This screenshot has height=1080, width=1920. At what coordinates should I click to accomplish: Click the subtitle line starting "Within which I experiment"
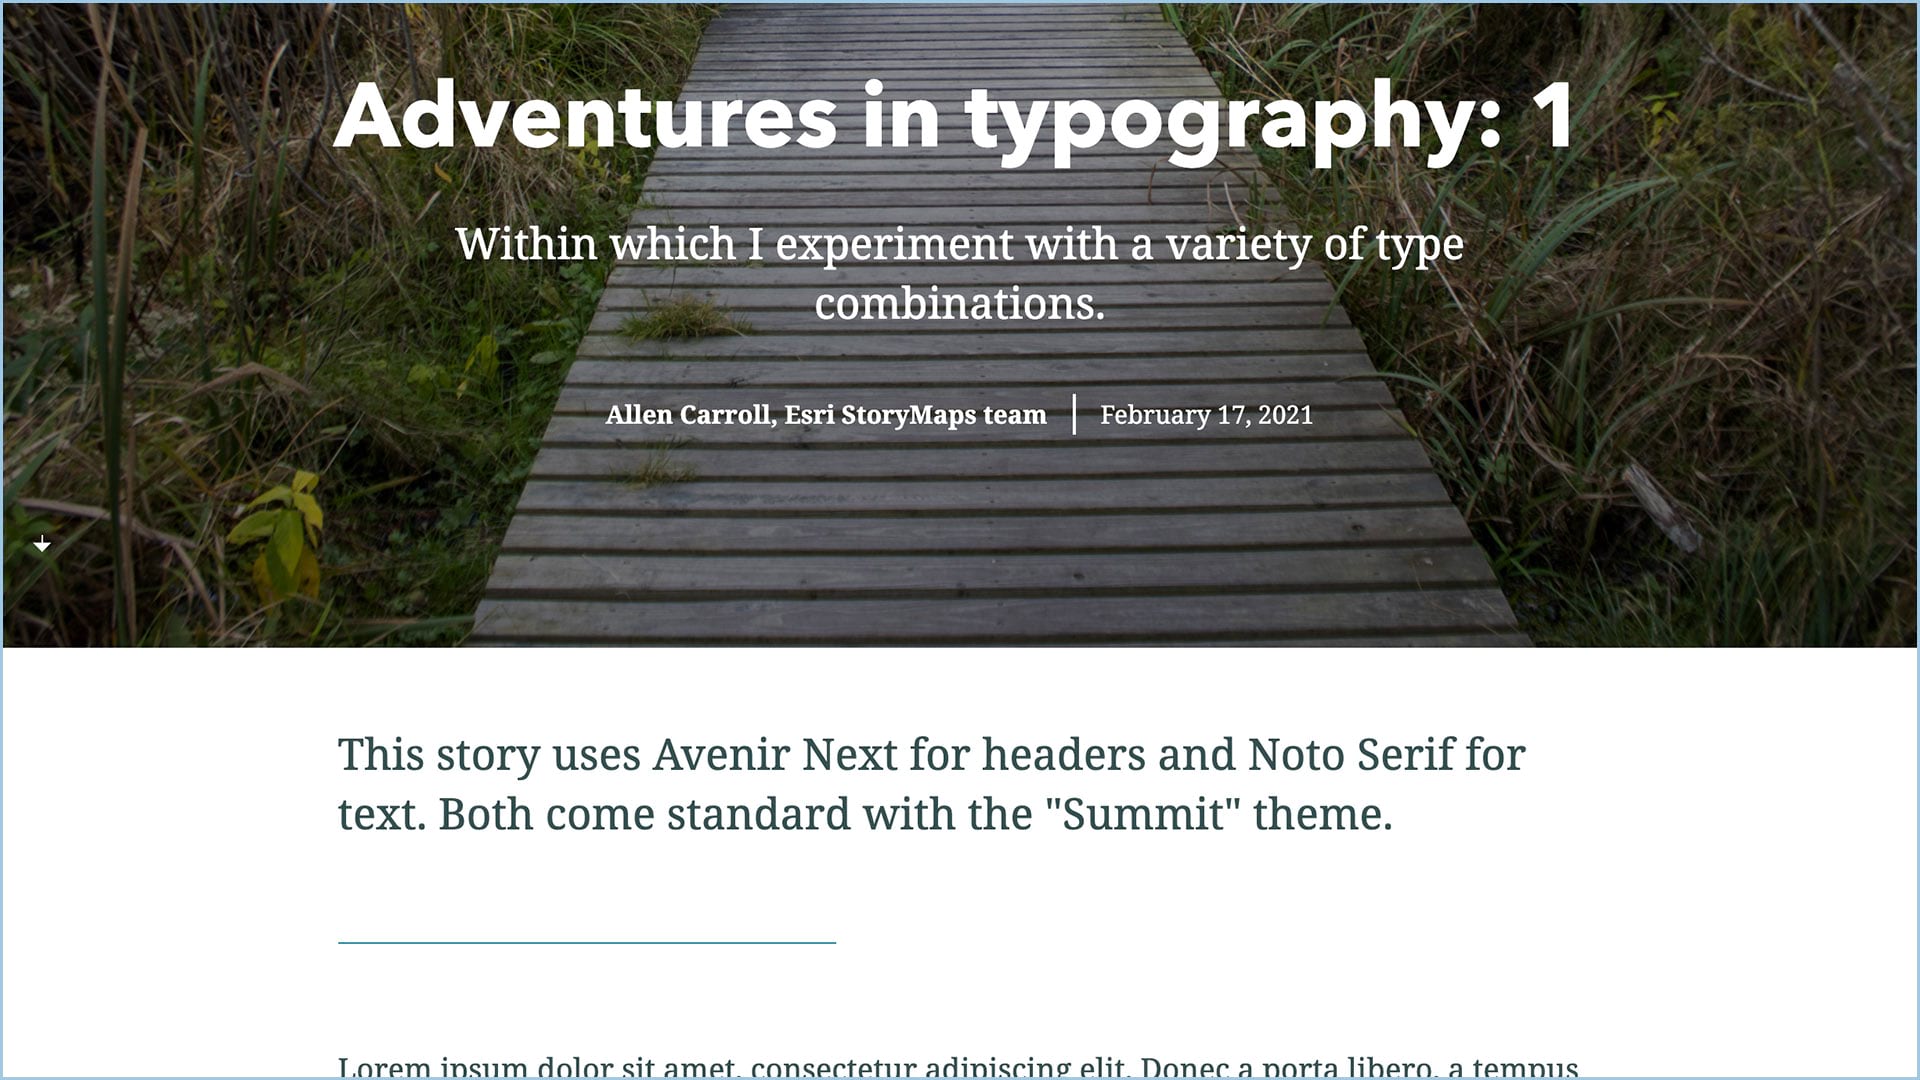point(958,244)
